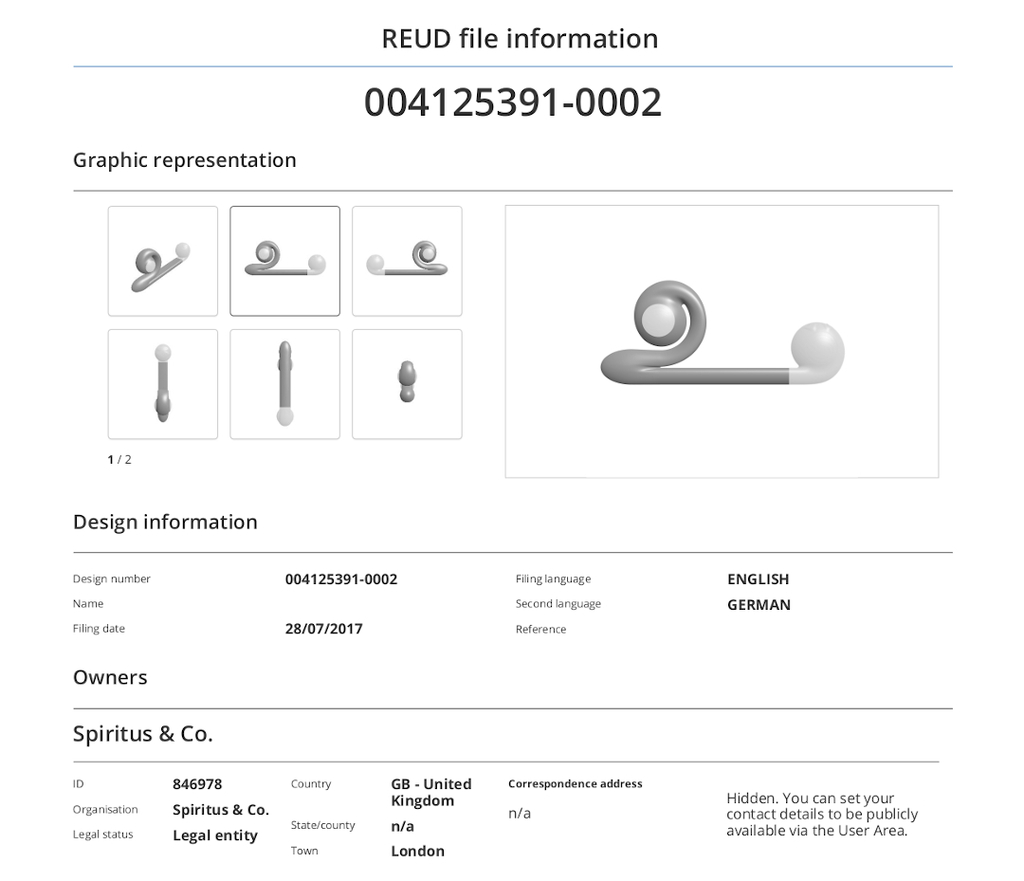Screen dimensions: 1024x881
Task: Select the small end-on view thumbnail
Action: click(407, 384)
